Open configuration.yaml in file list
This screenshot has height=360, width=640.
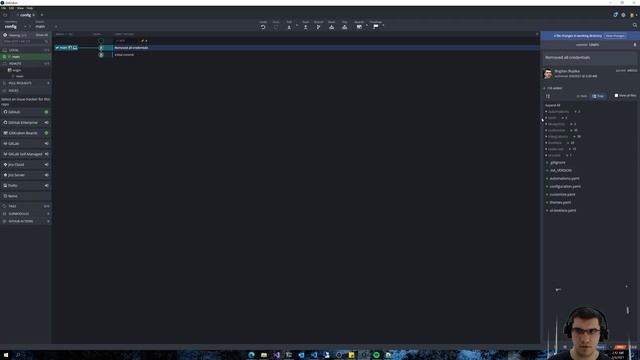565,187
